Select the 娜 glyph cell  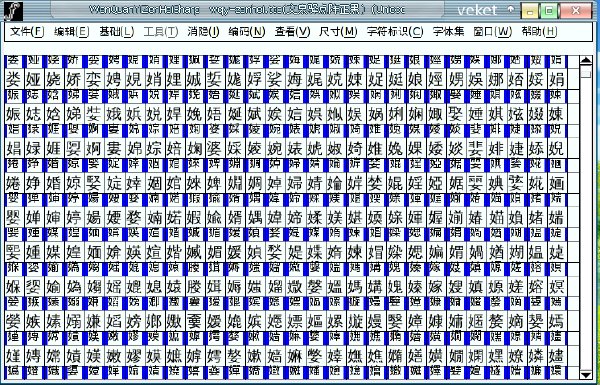496,79
